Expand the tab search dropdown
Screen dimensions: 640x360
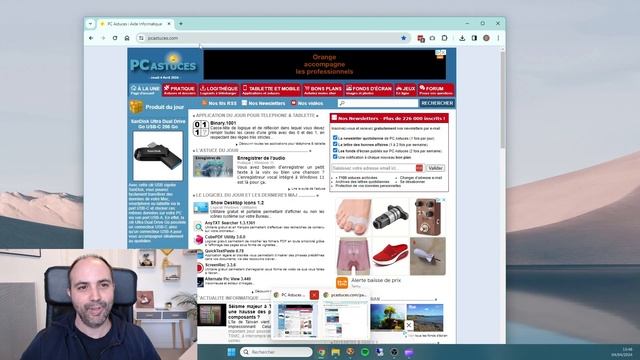[90, 24]
